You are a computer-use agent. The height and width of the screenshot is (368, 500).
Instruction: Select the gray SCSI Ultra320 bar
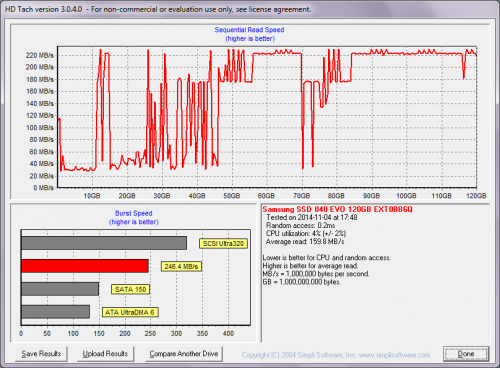pos(104,243)
